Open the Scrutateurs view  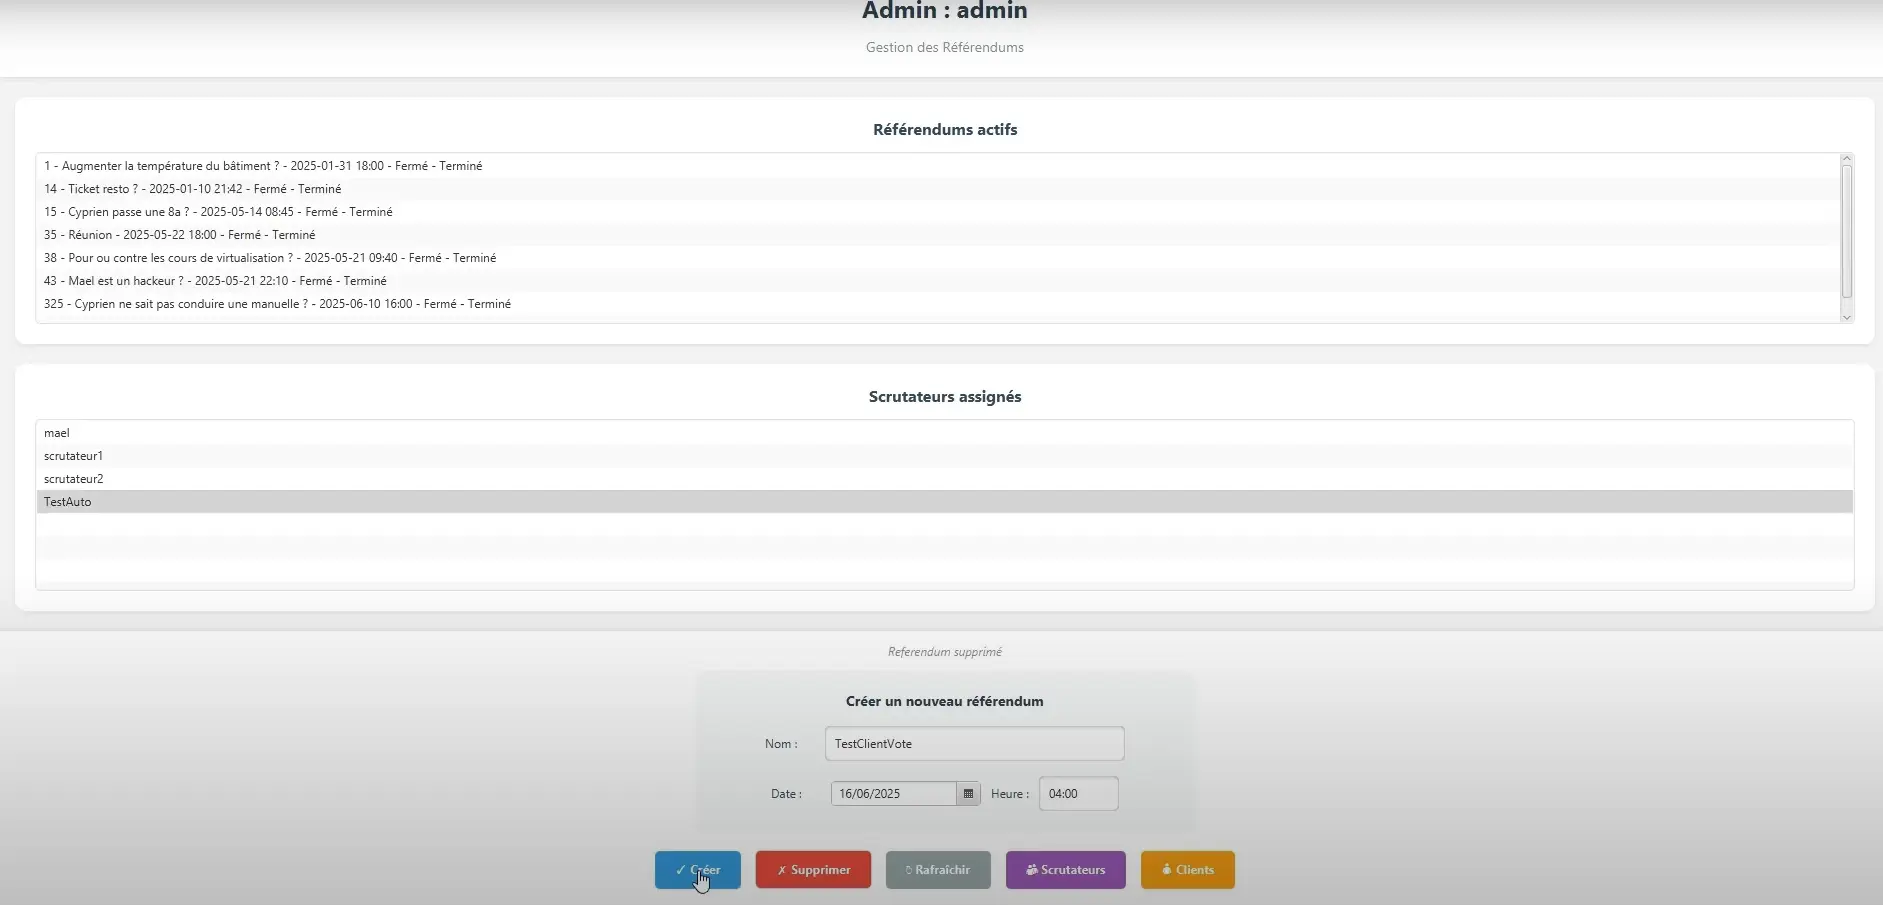(x=1064, y=870)
